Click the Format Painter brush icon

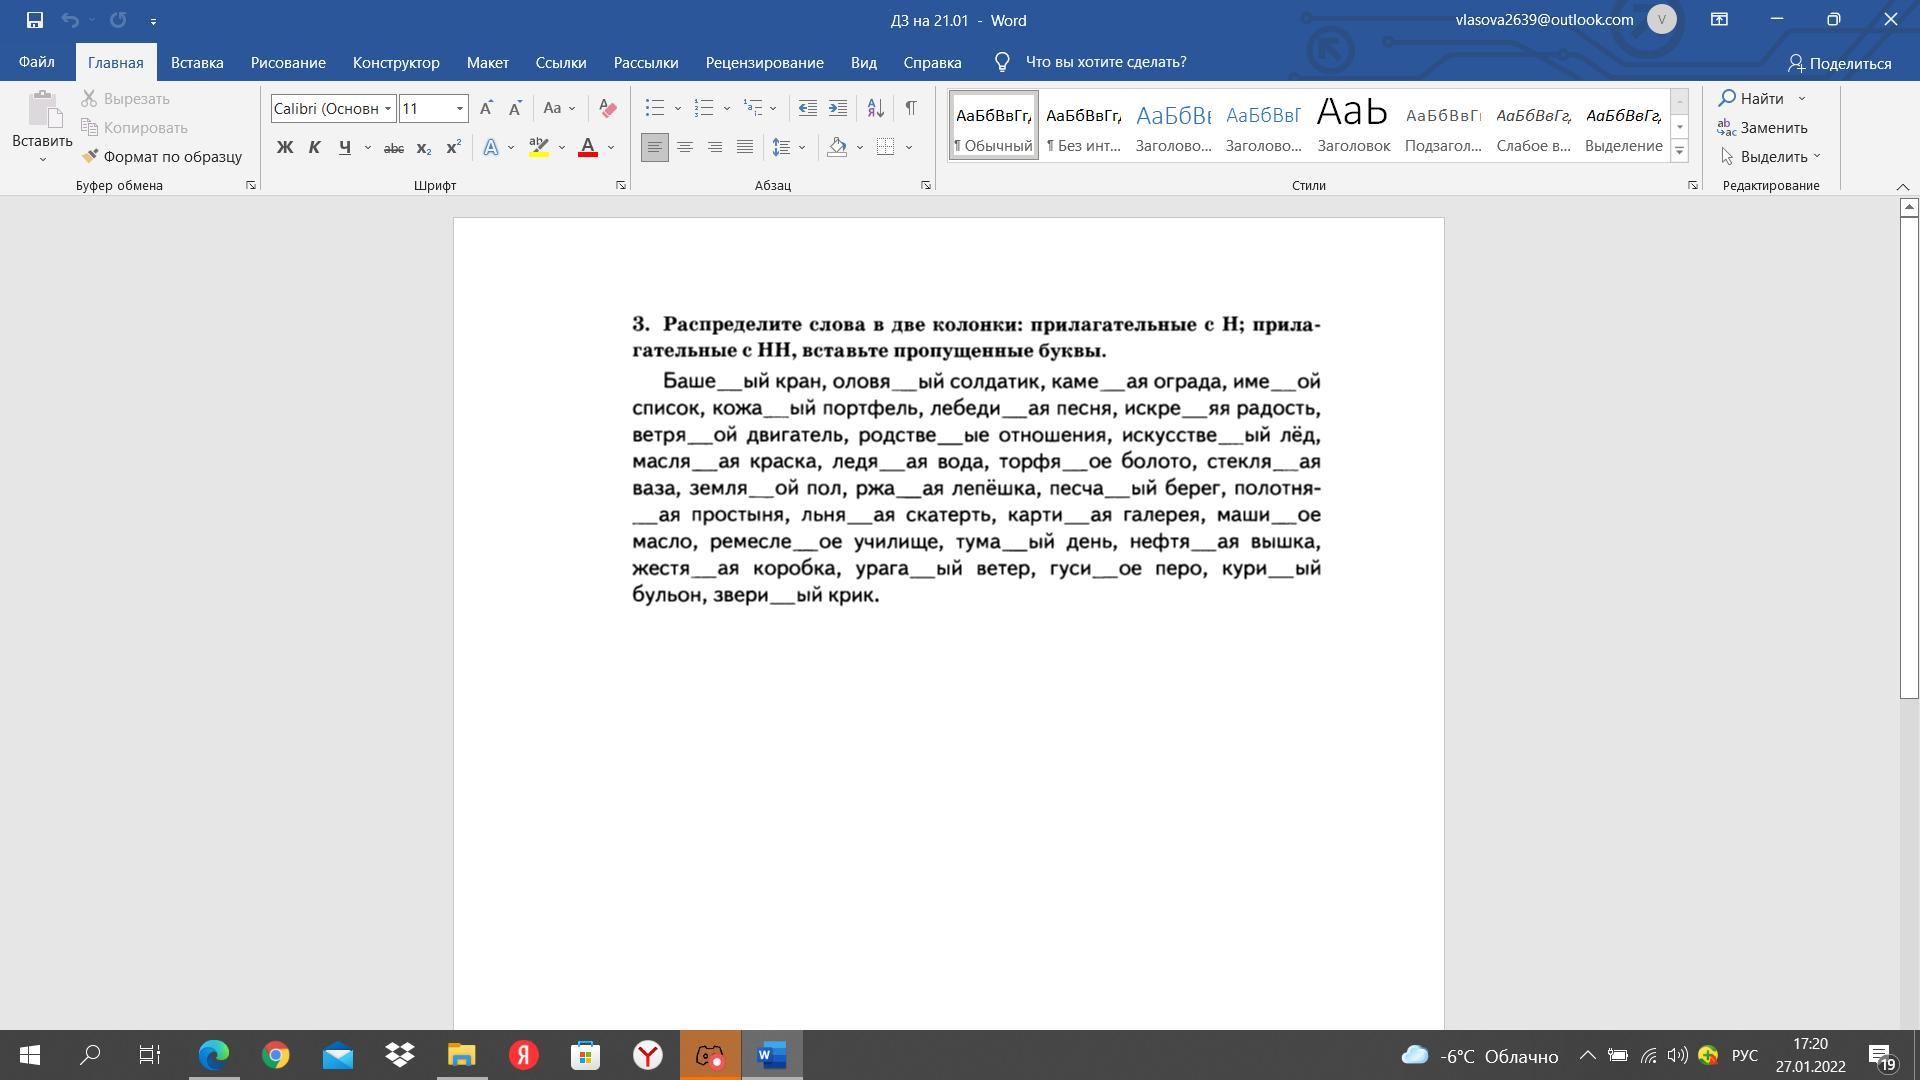[90, 156]
